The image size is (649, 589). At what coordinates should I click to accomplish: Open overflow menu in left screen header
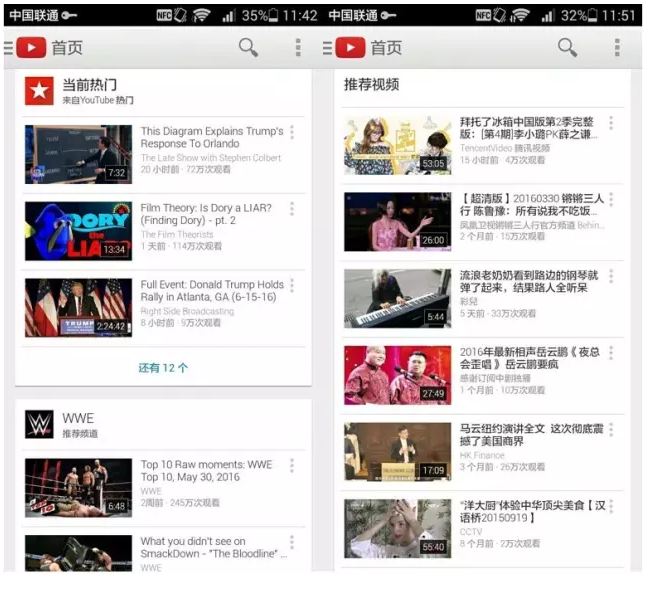(x=297, y=47)
